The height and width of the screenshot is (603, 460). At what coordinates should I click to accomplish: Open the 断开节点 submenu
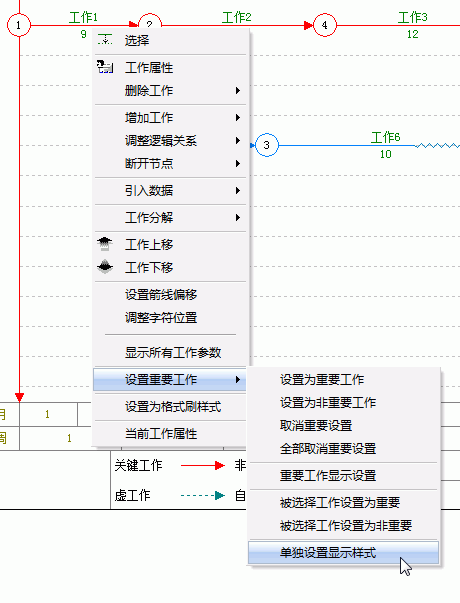pos(170,164)
